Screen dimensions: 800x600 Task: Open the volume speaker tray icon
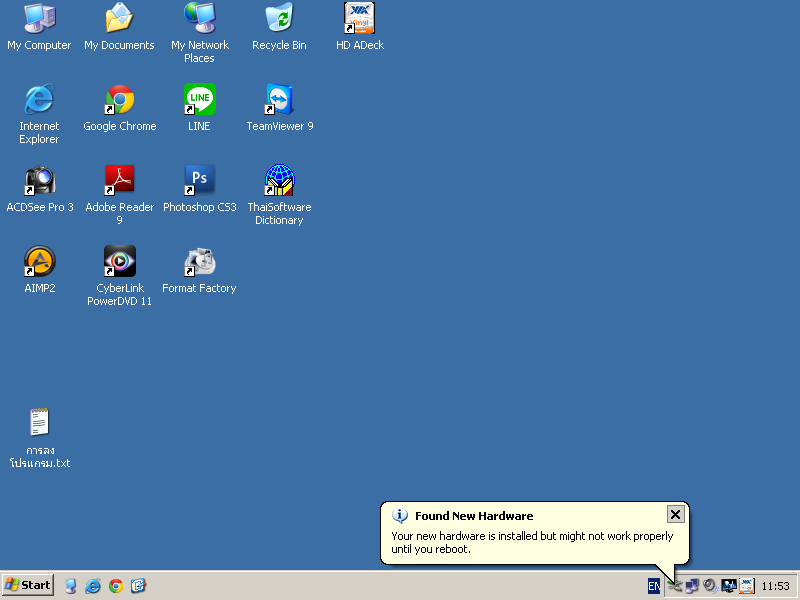coord(710,586)
